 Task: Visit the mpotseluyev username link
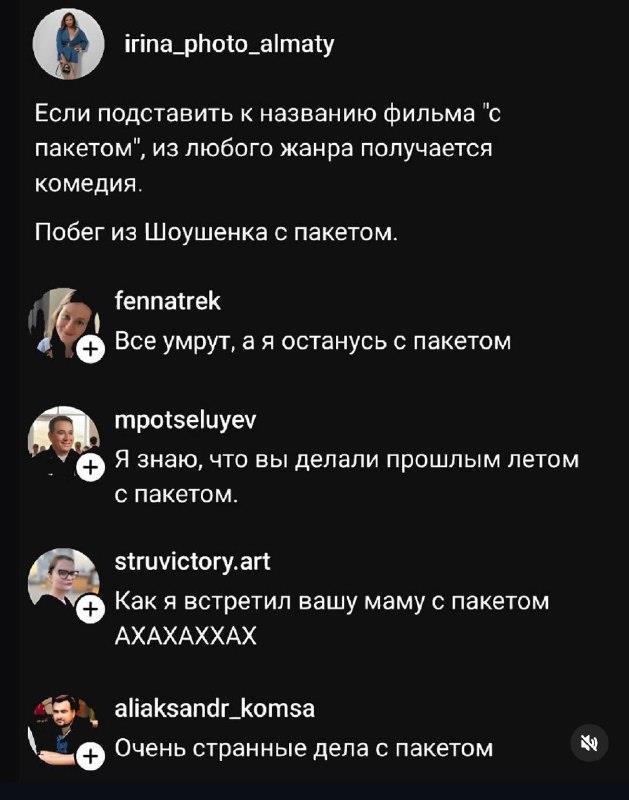[186, 421]
